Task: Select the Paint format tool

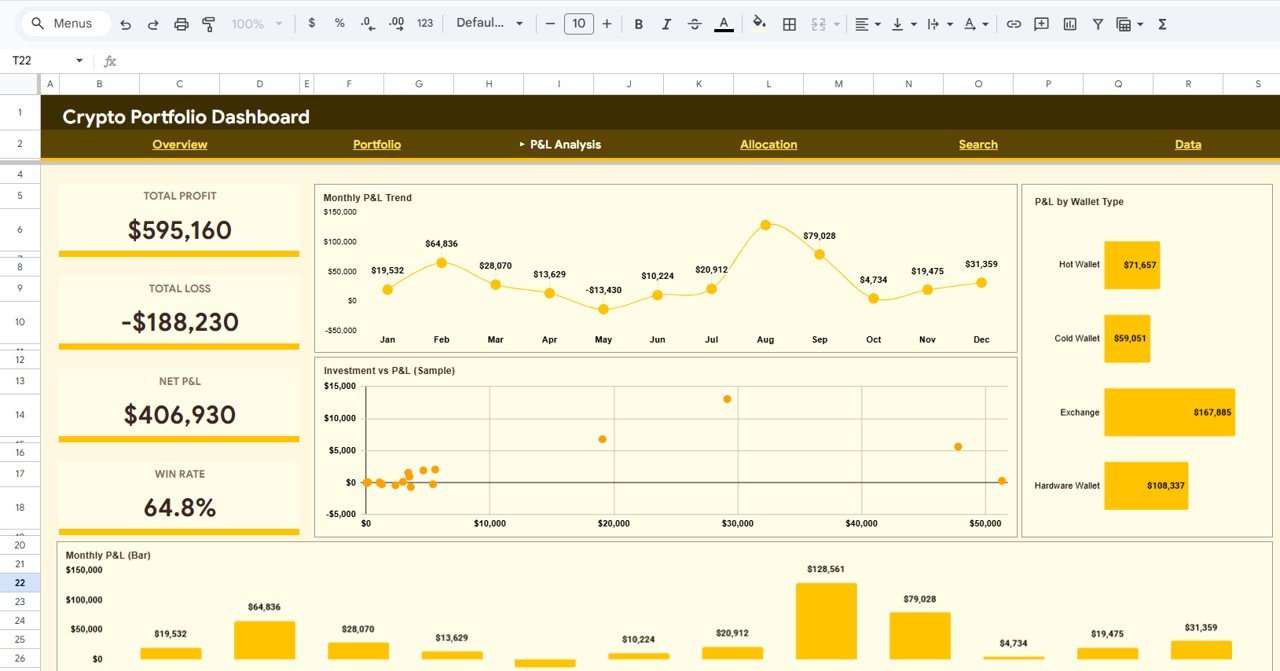Action: tap(208, 22)
